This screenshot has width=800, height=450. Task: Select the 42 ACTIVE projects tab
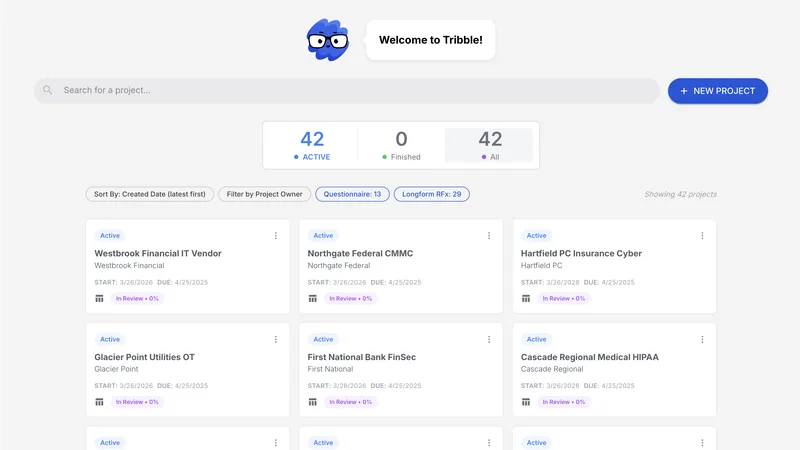(312, 145)
